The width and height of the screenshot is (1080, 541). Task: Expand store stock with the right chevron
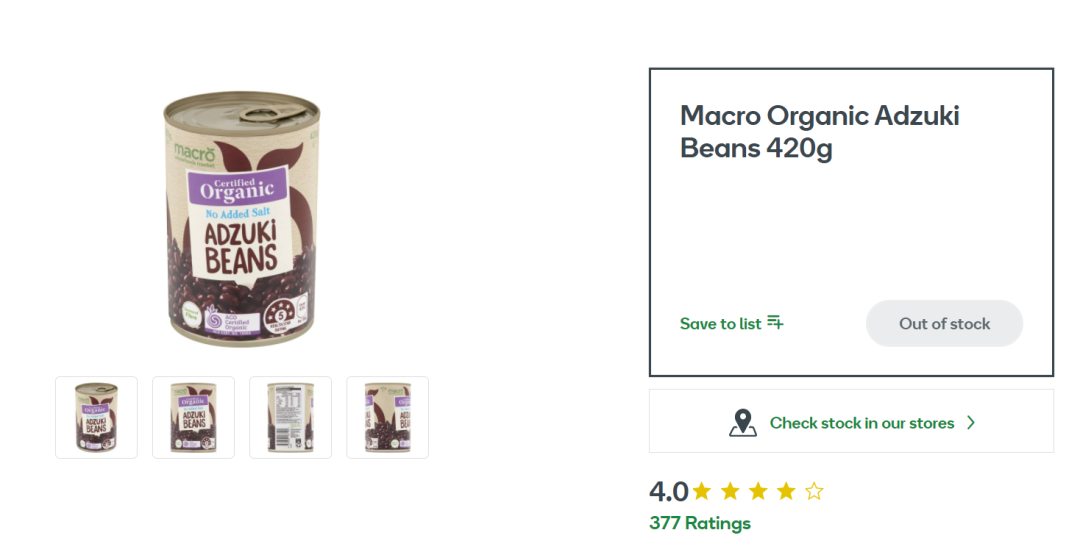(970, 423)
